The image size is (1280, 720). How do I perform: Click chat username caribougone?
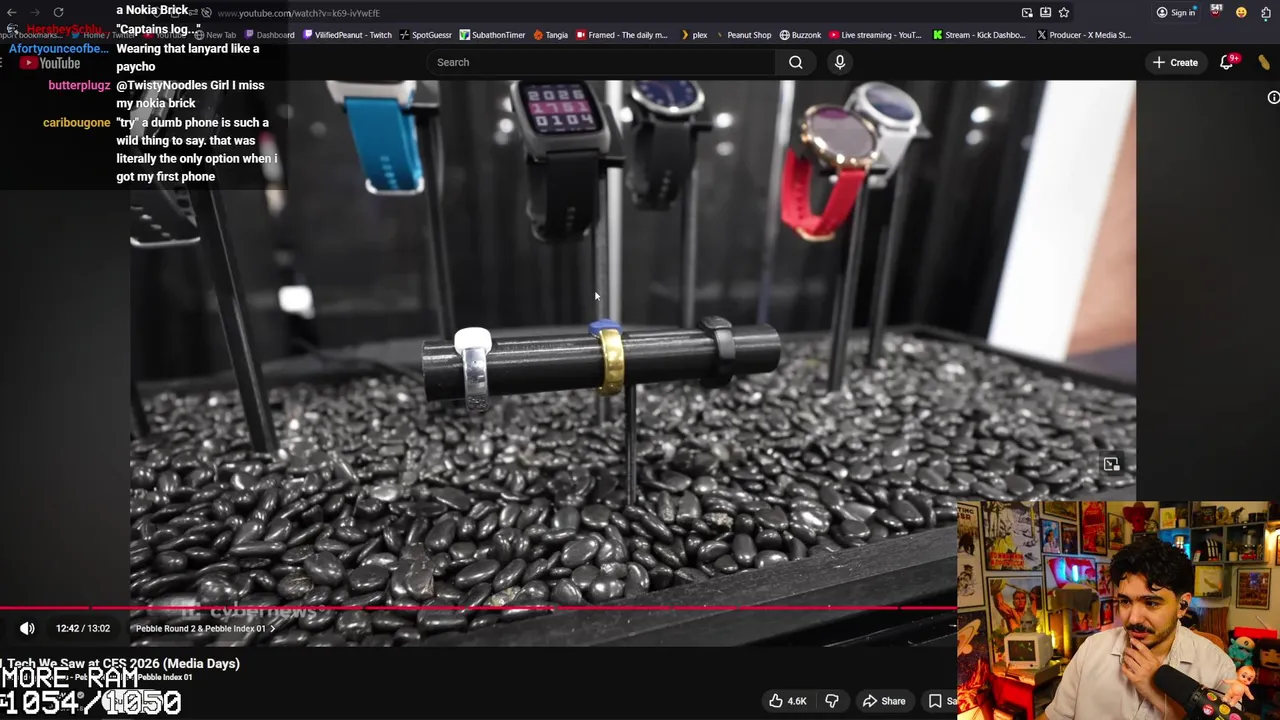point(76,122)
